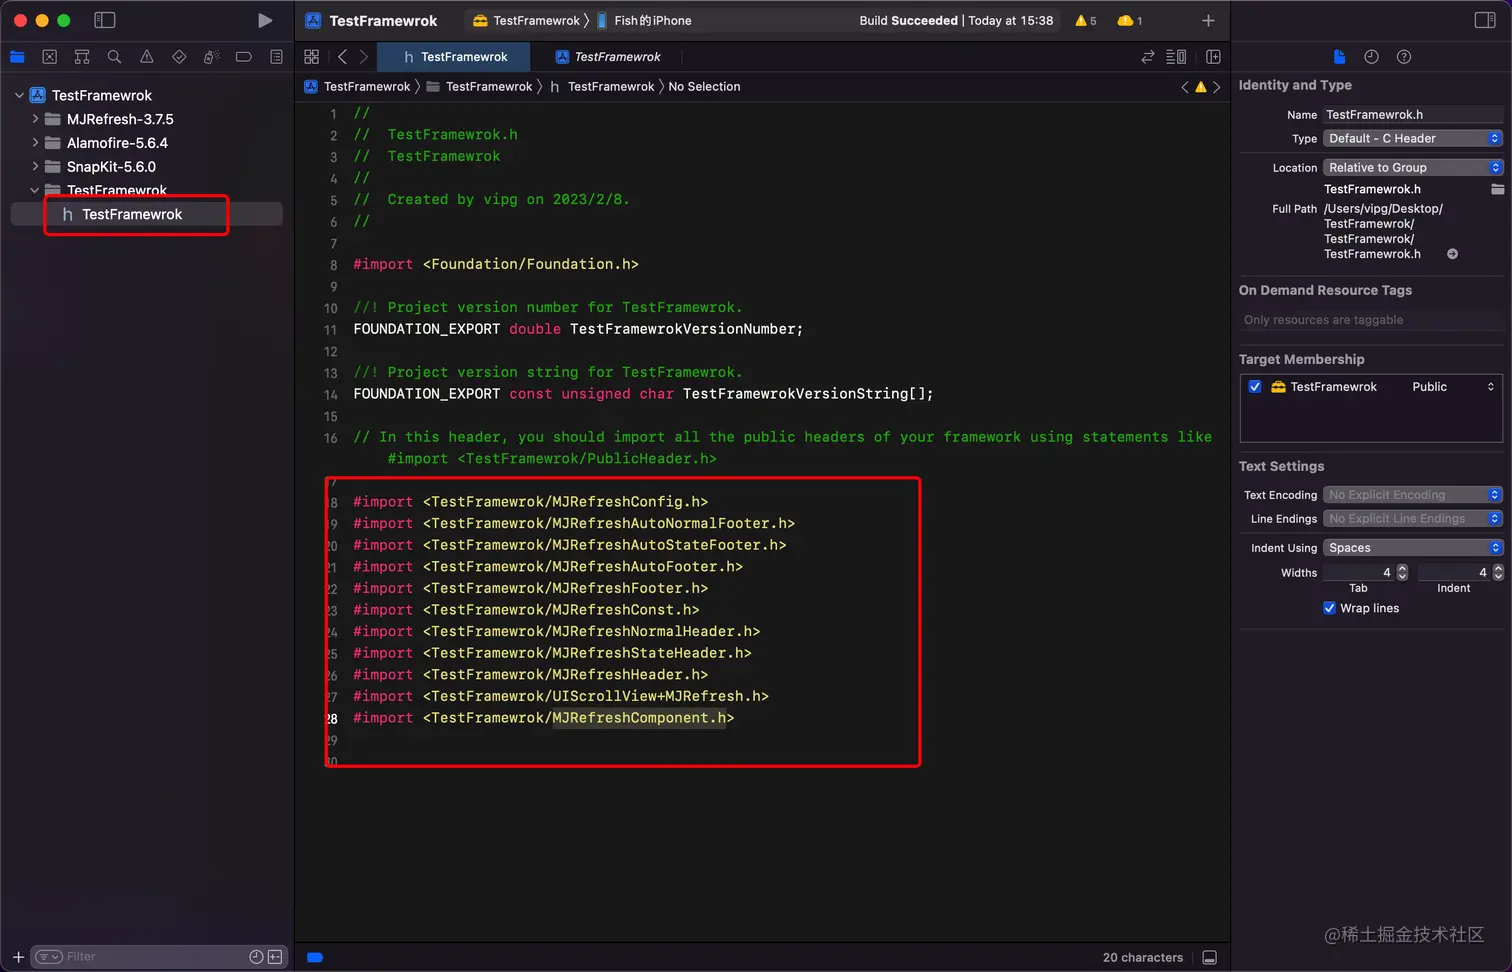Choose the Fish的iPhone run destination
The image size is (1512, 972).
click(644, 20)
